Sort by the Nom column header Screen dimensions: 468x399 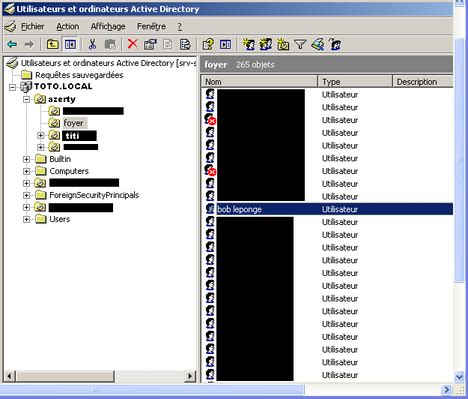(x=259, y=82)
